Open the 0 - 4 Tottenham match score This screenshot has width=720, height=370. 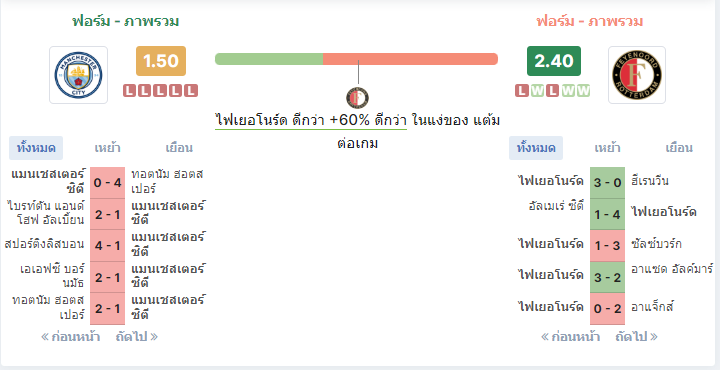pyautogui.click(x=107, y=183)
